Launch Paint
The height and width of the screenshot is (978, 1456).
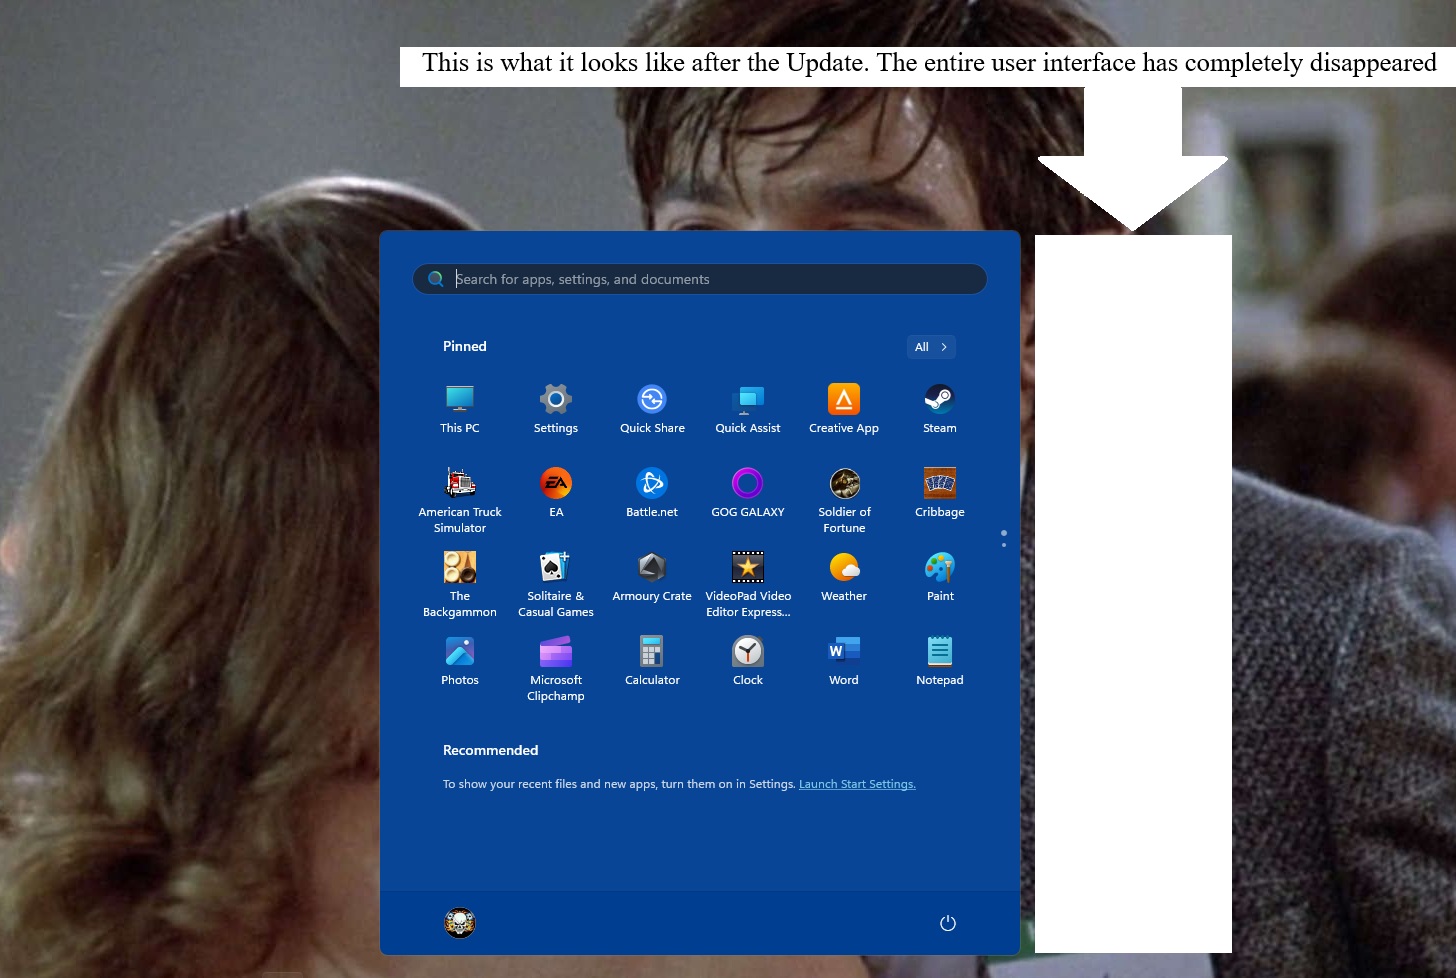940,576
